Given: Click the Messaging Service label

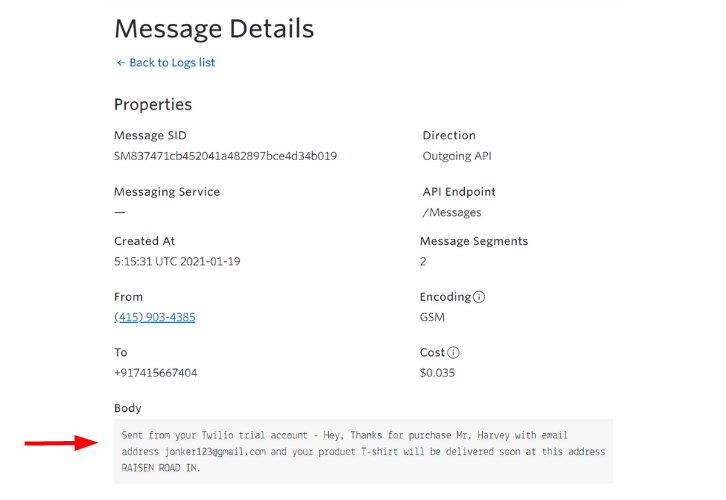Looking at the screenshot, I should pyautogui.click(x=167, y=192).
